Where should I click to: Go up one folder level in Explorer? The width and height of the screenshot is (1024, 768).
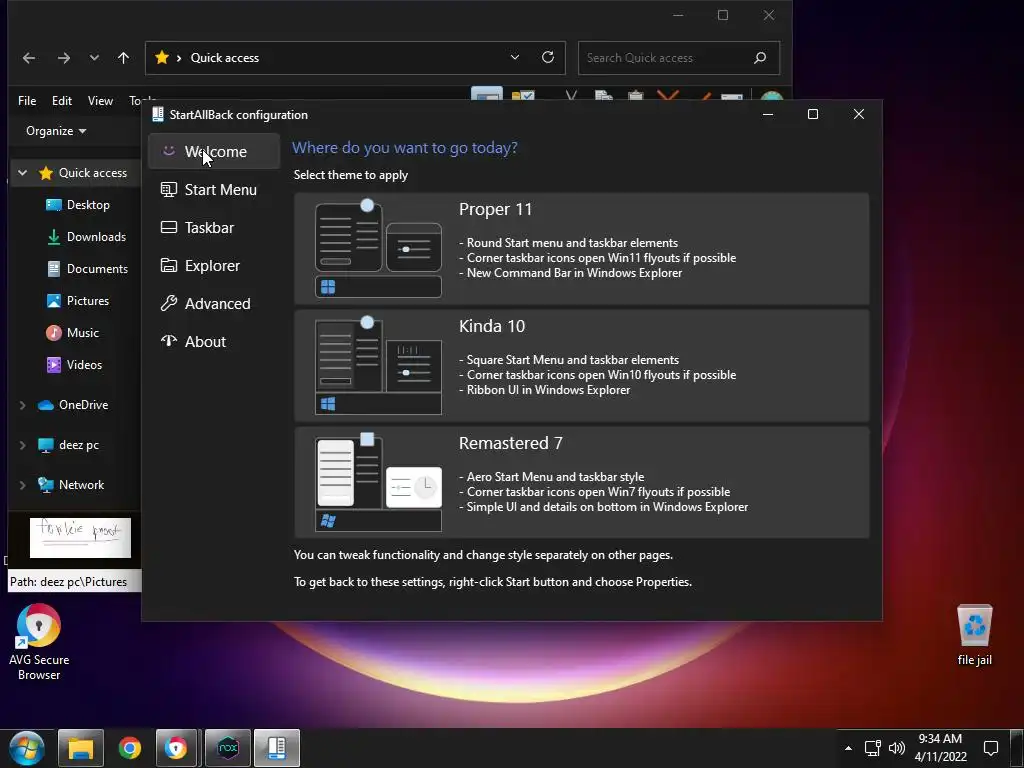tap(123, 58)
